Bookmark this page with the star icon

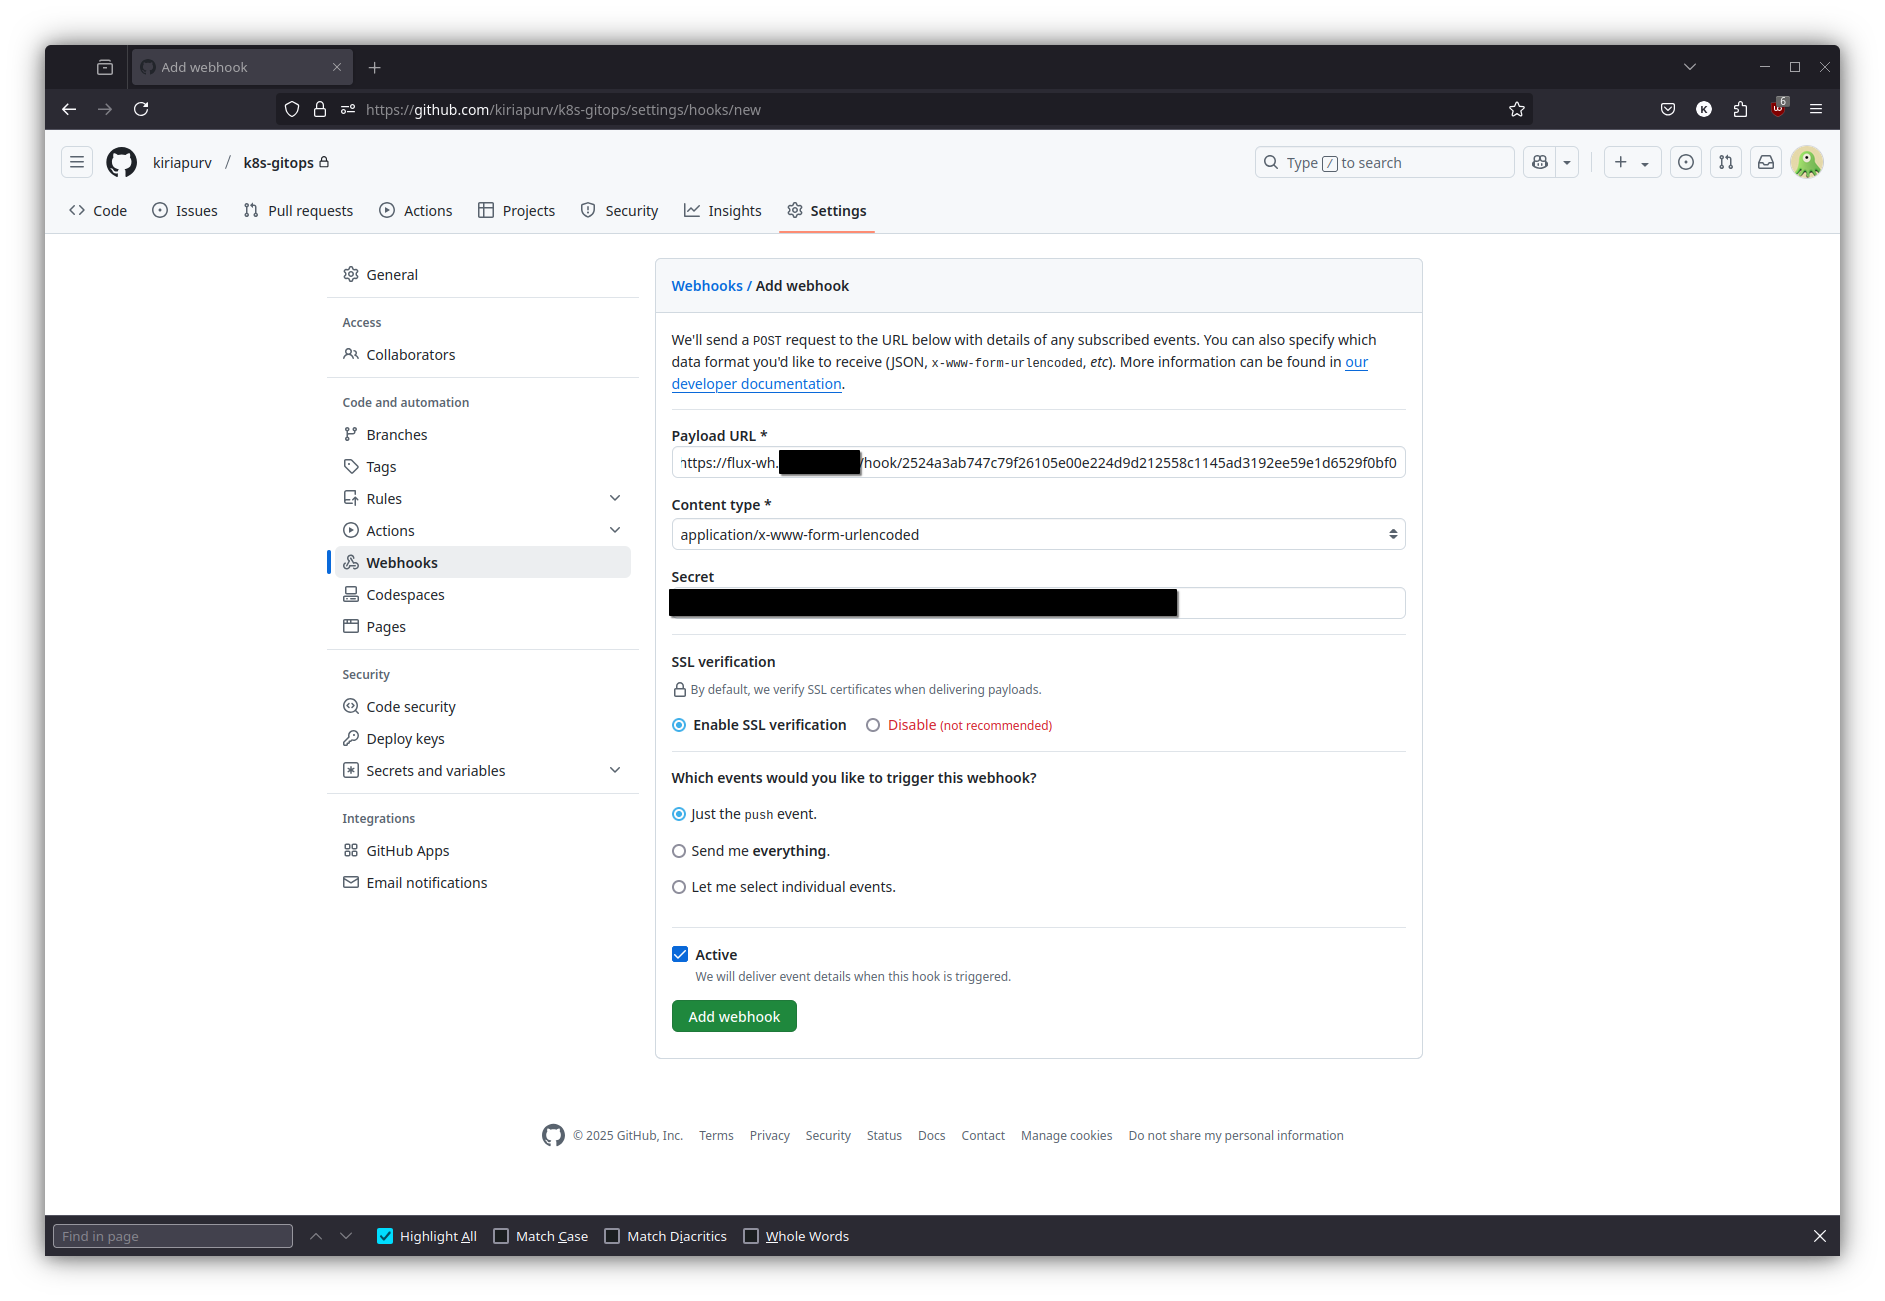point(1517,109)
